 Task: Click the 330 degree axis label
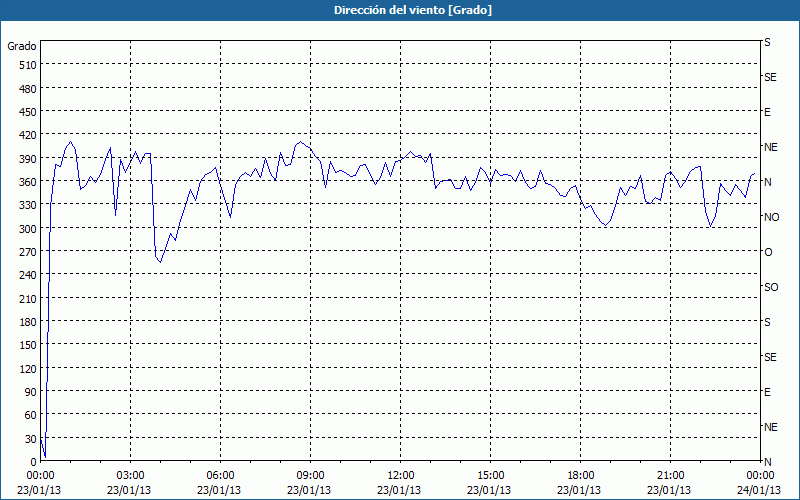[28, 205]
